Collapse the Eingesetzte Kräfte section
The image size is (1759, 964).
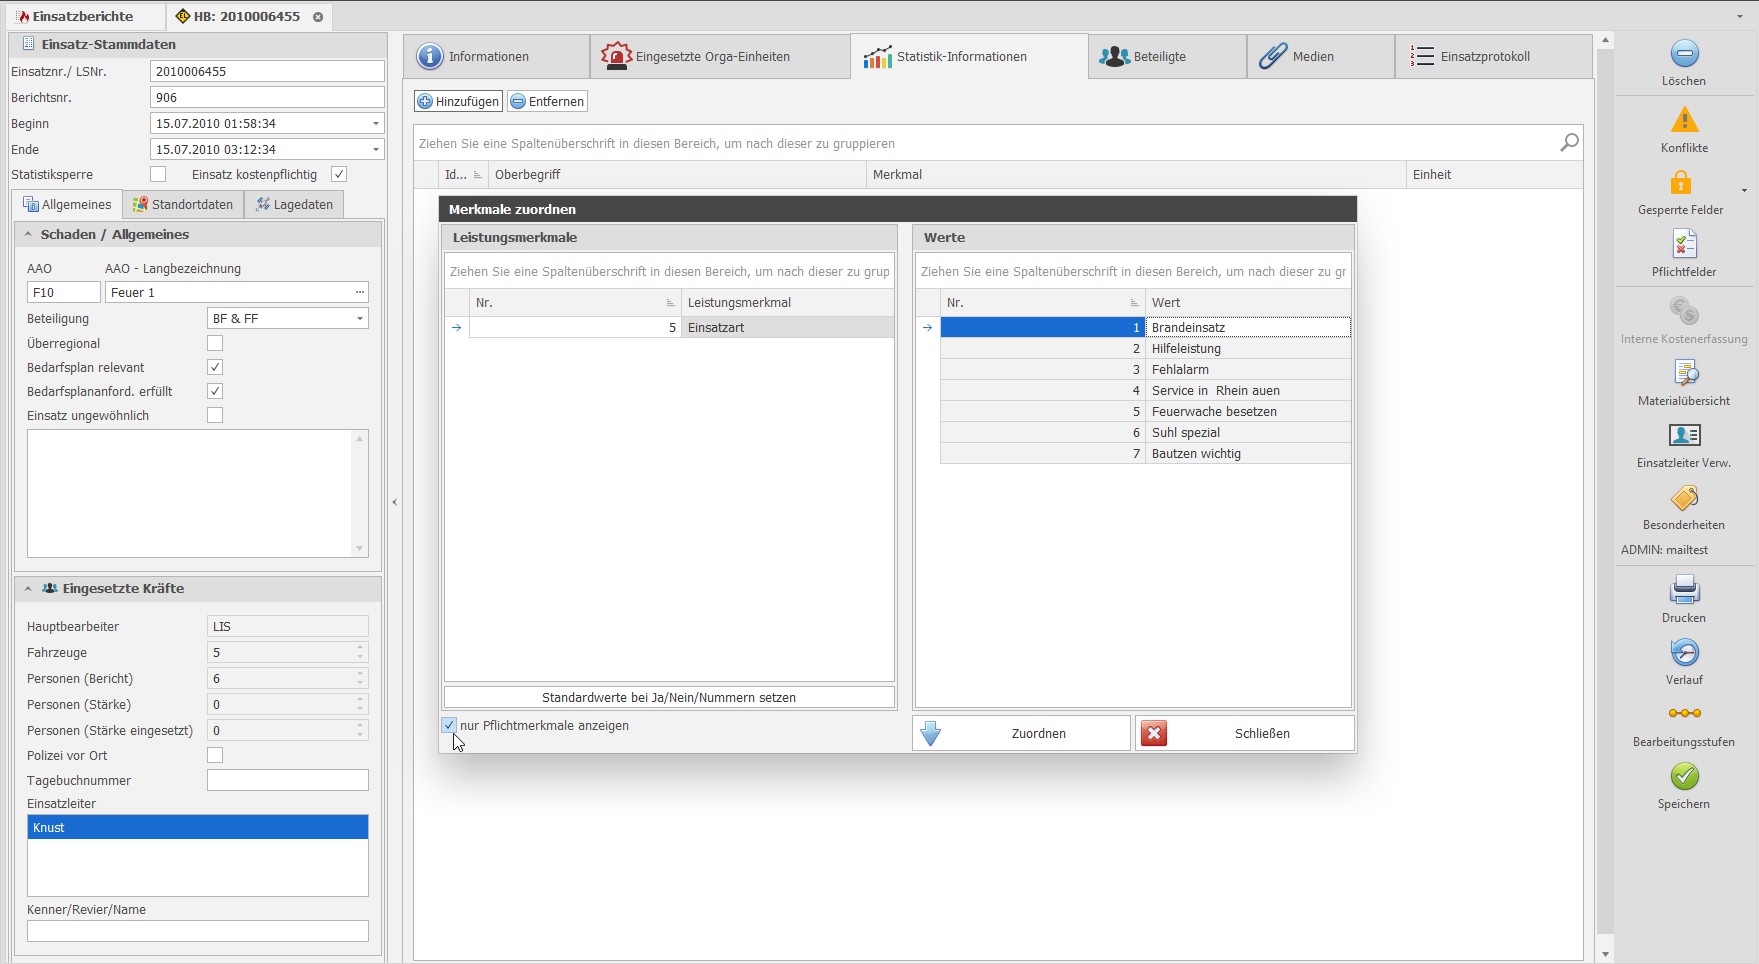28,589
